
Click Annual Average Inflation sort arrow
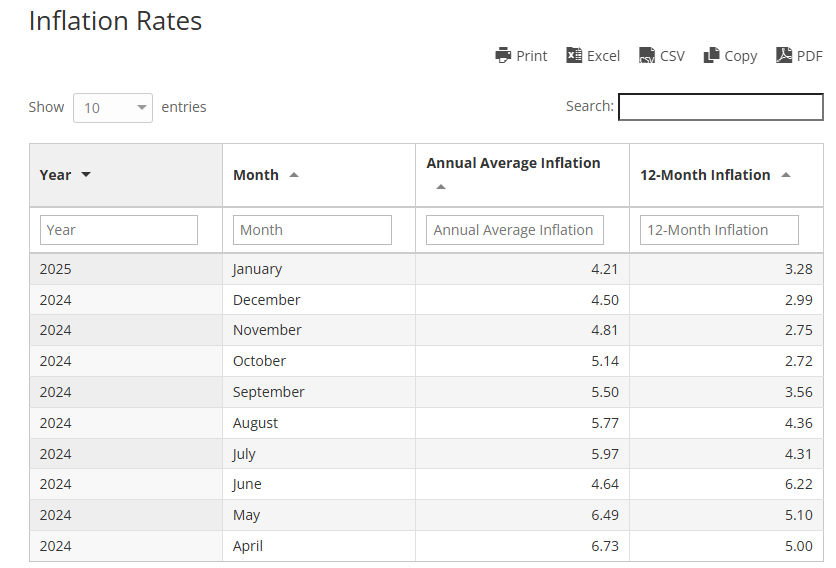click(440, 187)
